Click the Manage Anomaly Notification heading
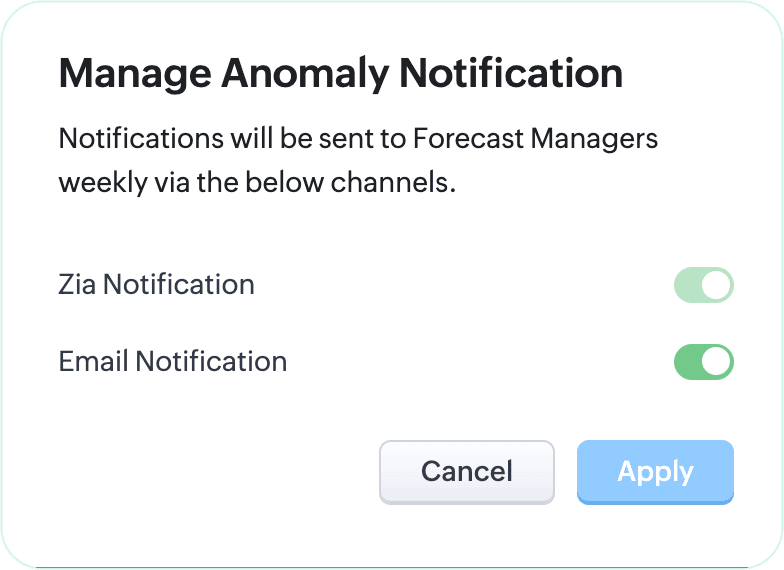Image resolution: width=784 pixels, height=570 pixels. pyautogui.click(x=341, y=74)
